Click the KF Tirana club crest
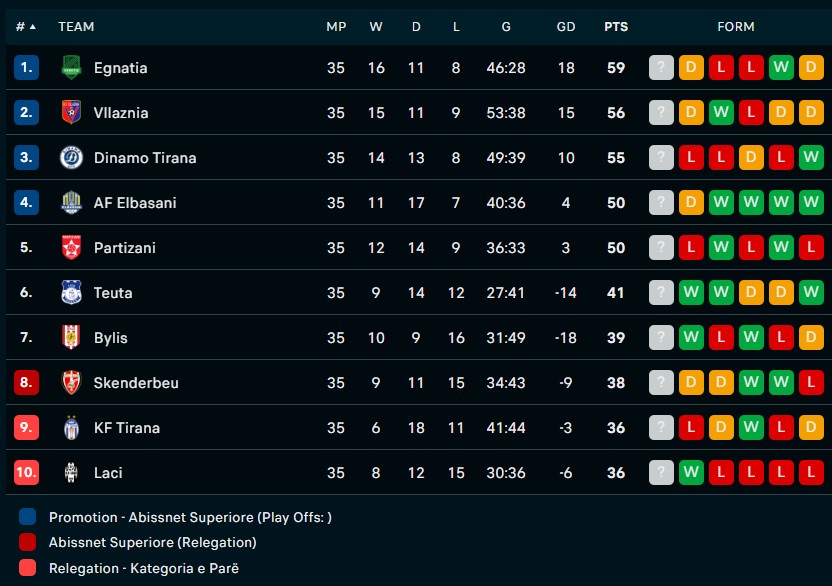 coord(70,428)
